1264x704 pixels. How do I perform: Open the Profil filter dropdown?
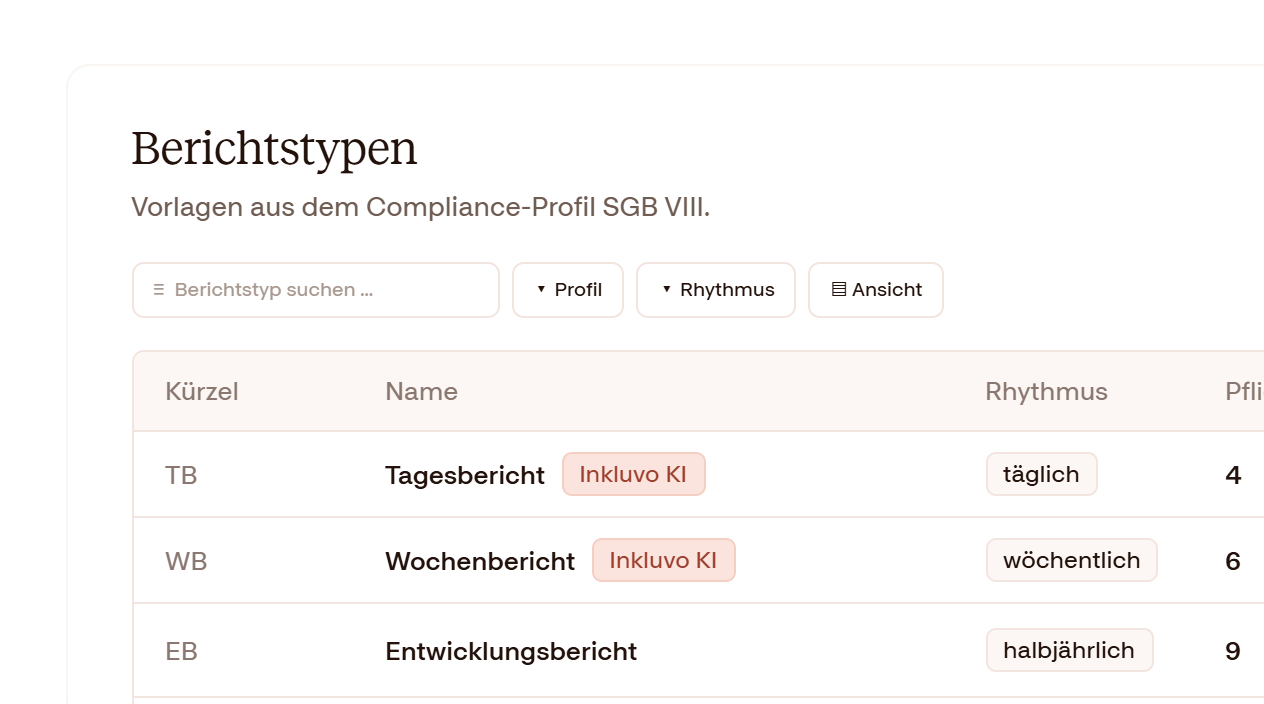[568, 290]
